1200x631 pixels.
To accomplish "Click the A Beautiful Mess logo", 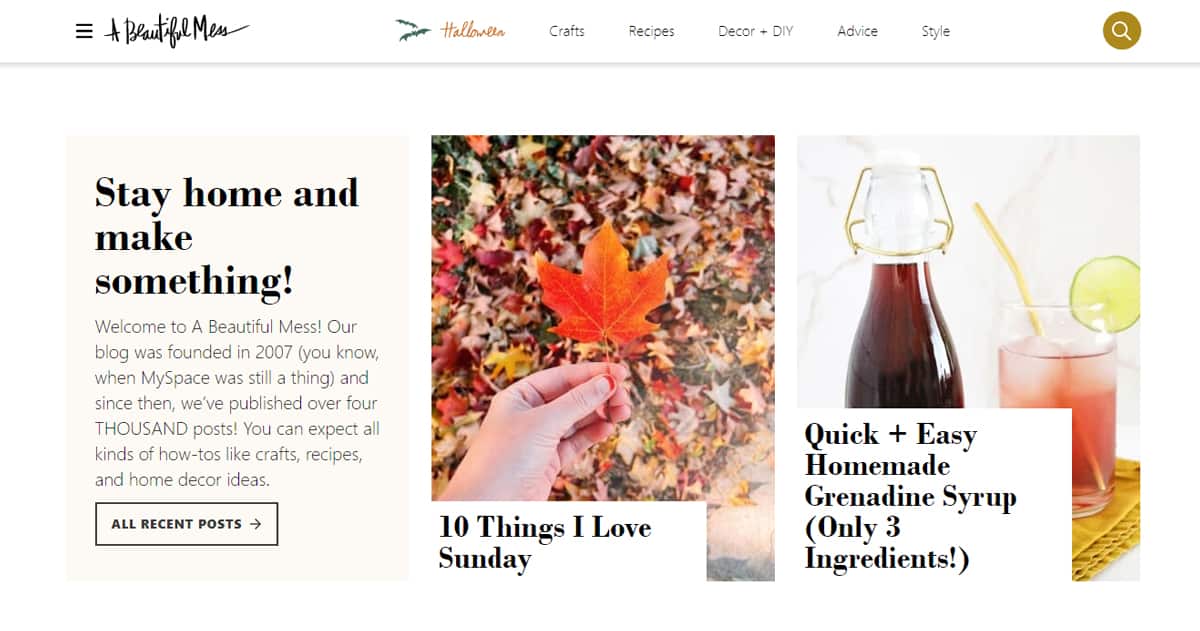I will point(176,31).
